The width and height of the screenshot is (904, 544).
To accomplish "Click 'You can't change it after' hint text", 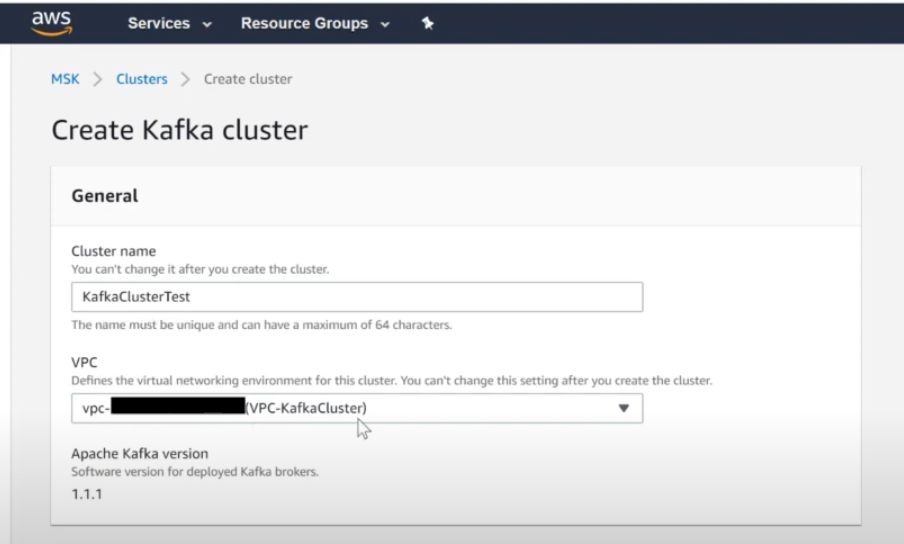I will (x=200, y=269).
